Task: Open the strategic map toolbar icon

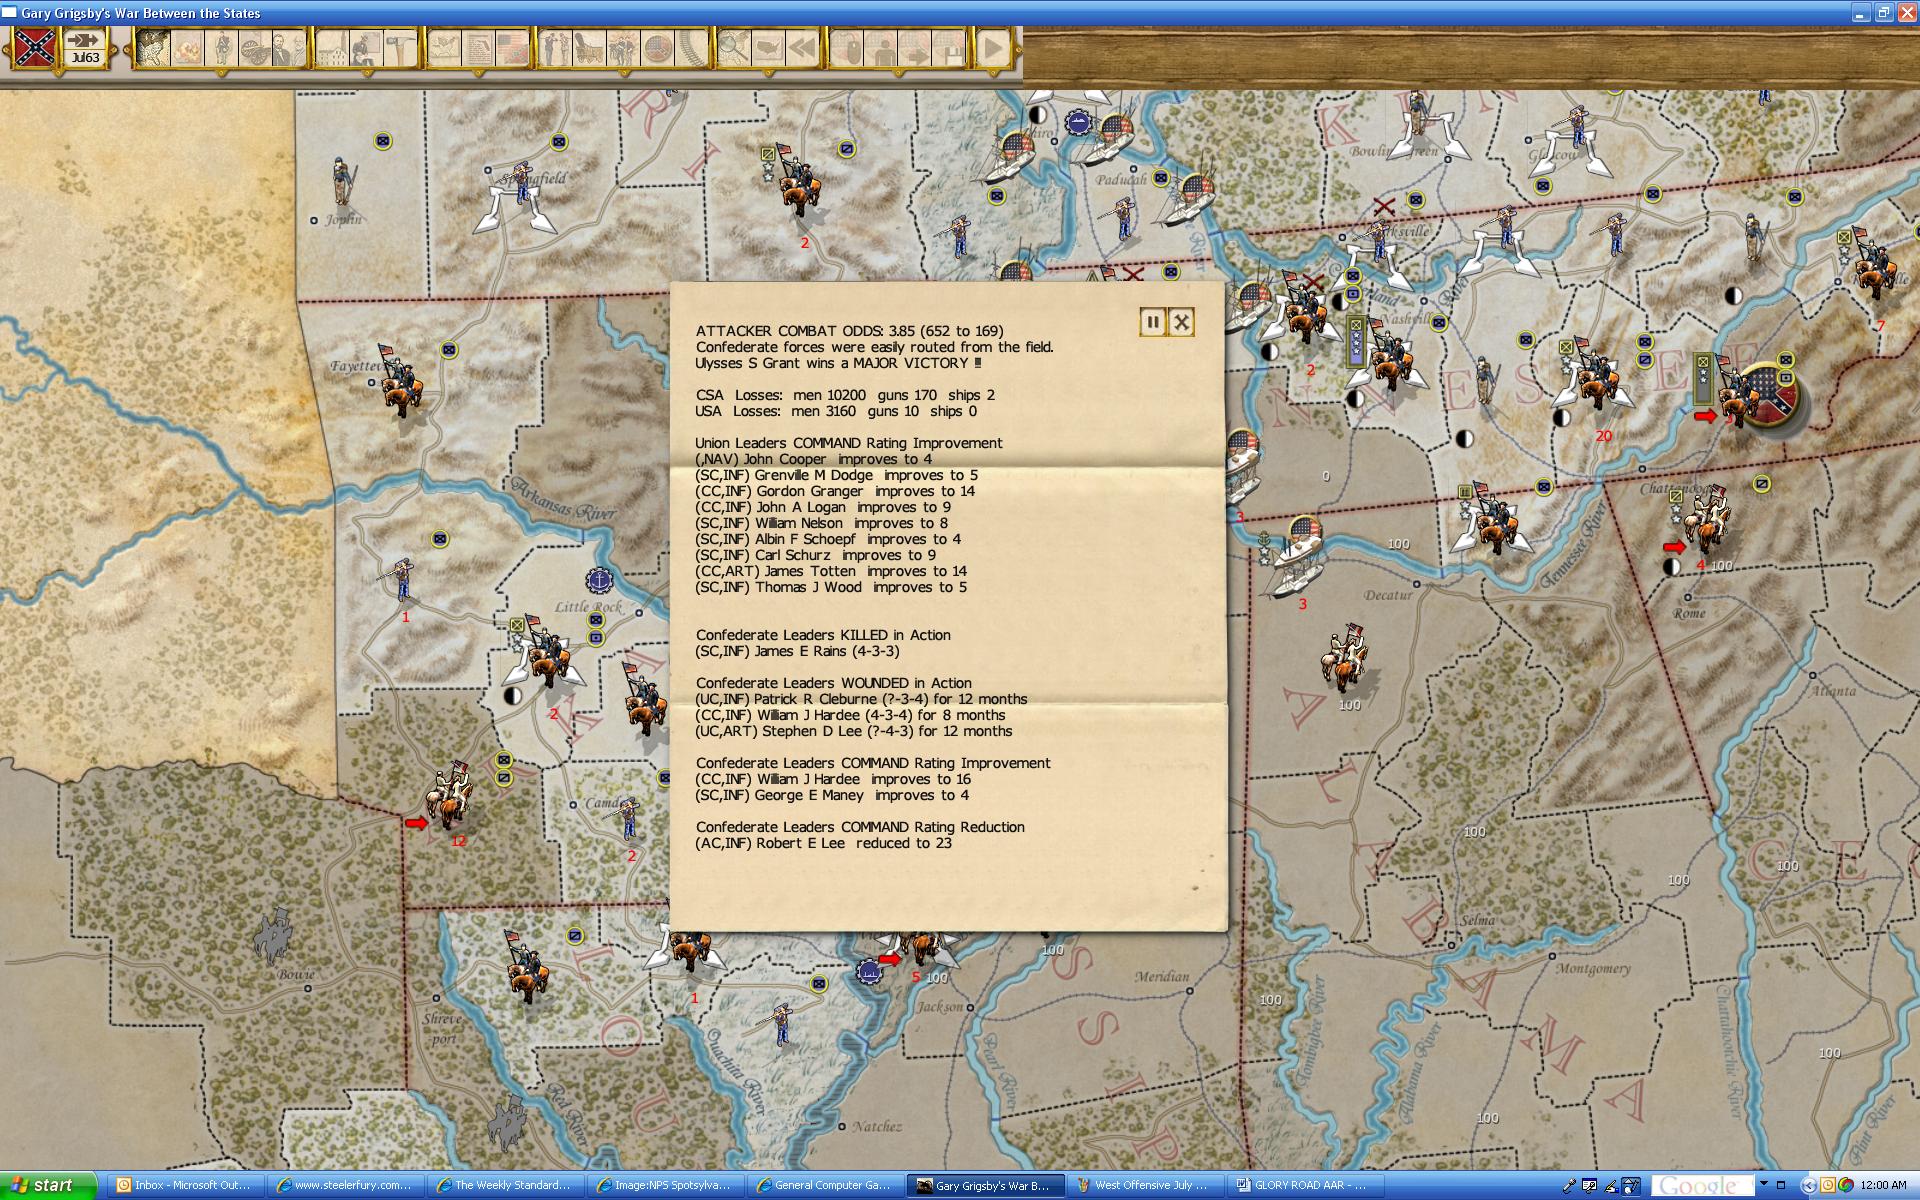Action: click(153, 48)
